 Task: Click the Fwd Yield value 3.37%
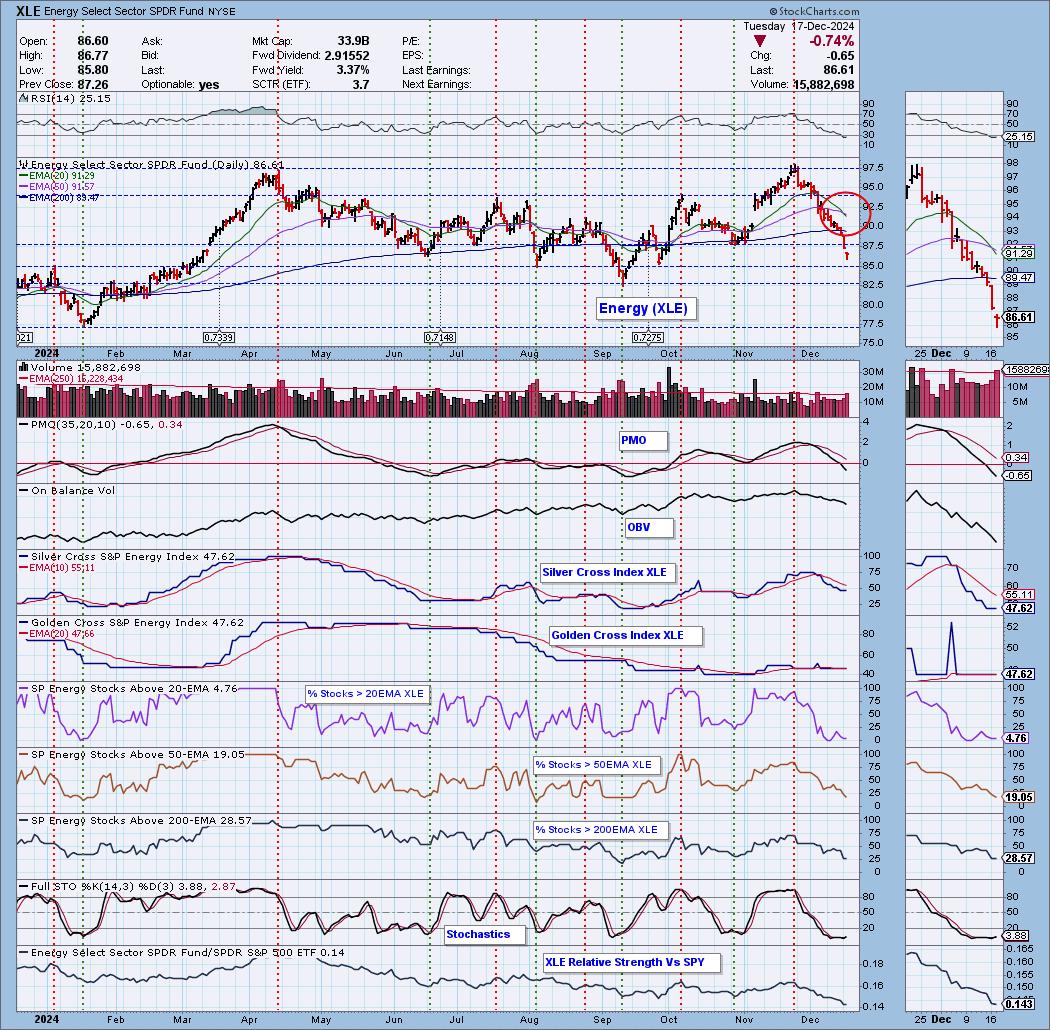pos(353,70)
